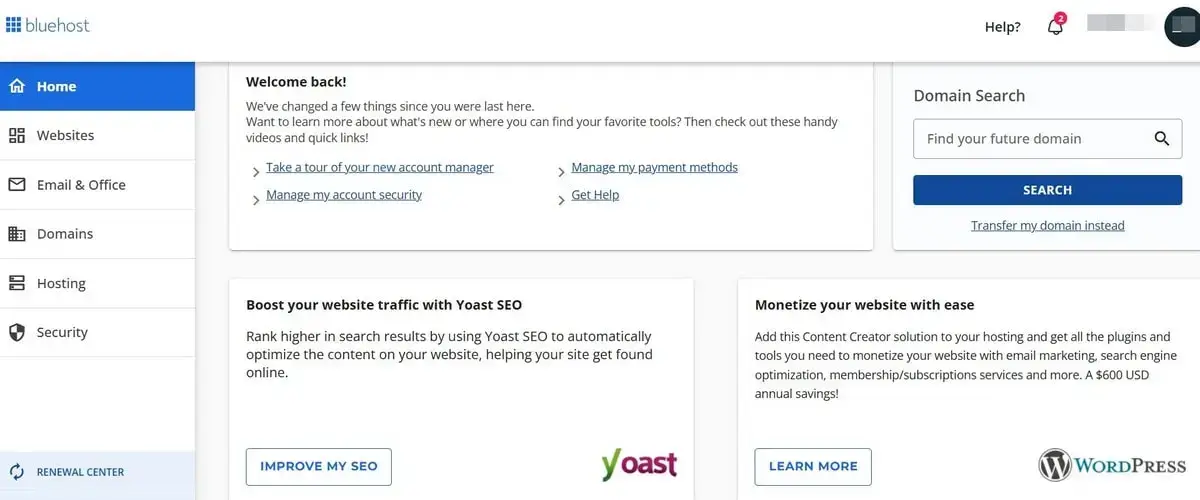Viewport: 1200px width, 500px height.
Task: Open Transfer my domain instead link
Action: [x=1047, y=225]
